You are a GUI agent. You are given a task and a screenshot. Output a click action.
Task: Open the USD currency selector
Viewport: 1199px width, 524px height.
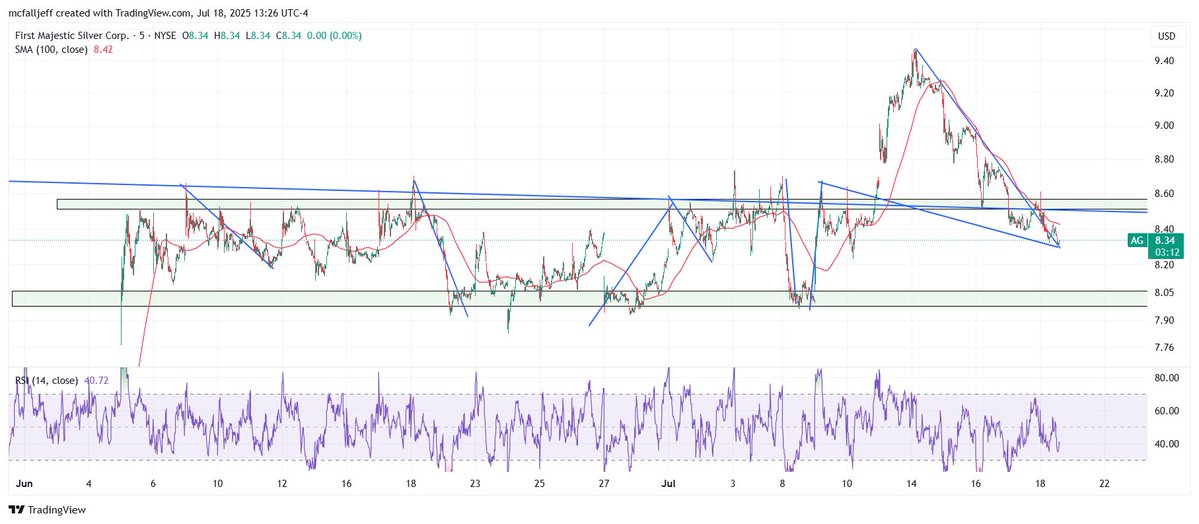(1167, 36)
